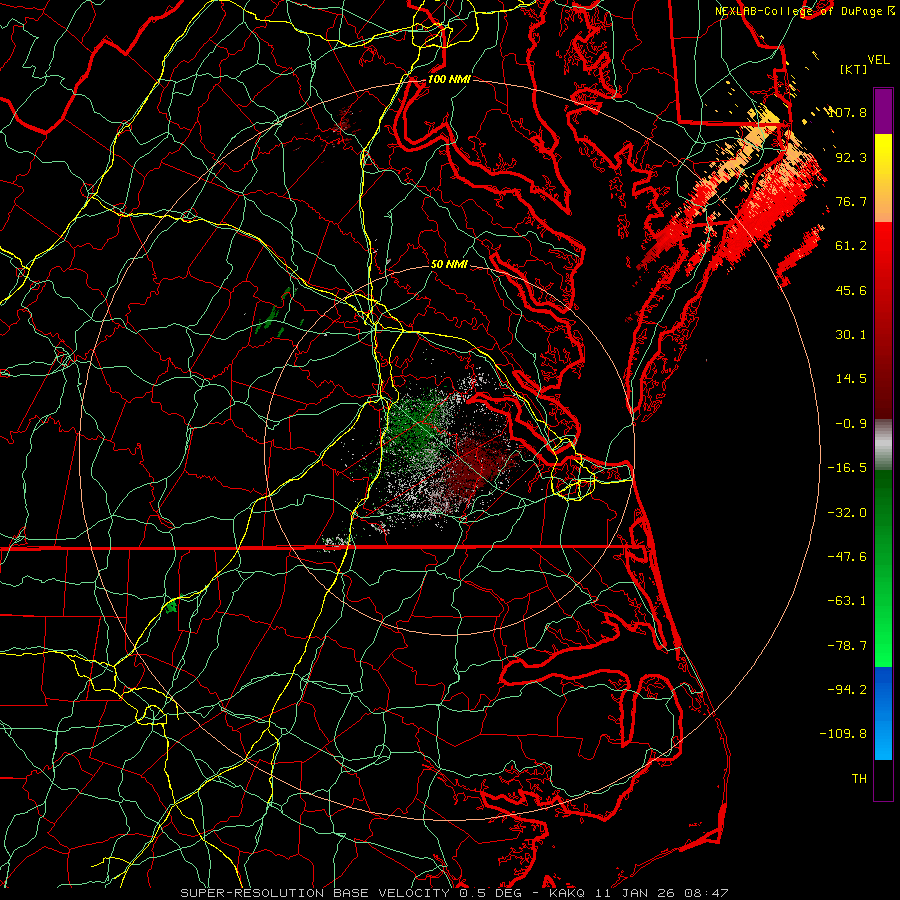Click the 61.2 legend value
The height and width of the screenshot is (900, 900).
pos(852,246)
